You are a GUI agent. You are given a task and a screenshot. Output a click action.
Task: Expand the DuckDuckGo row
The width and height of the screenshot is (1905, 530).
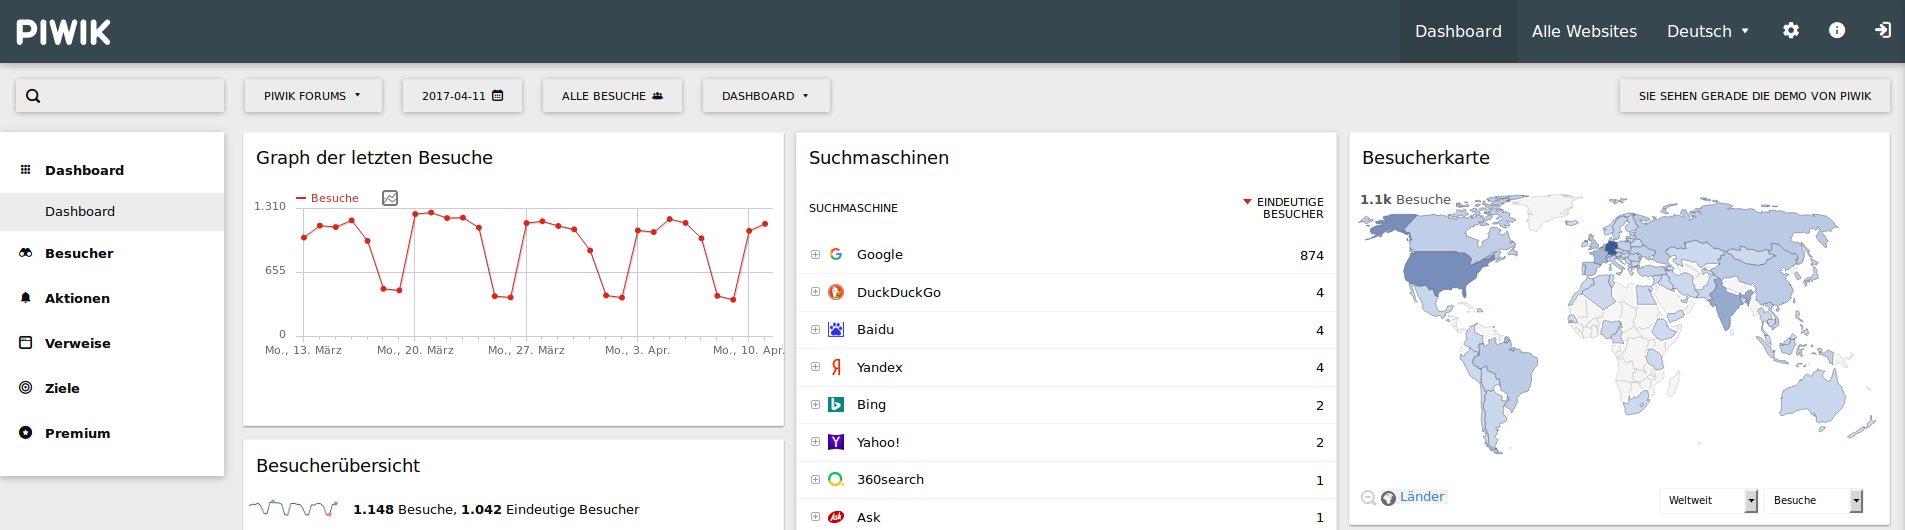(x=815, y=292)
